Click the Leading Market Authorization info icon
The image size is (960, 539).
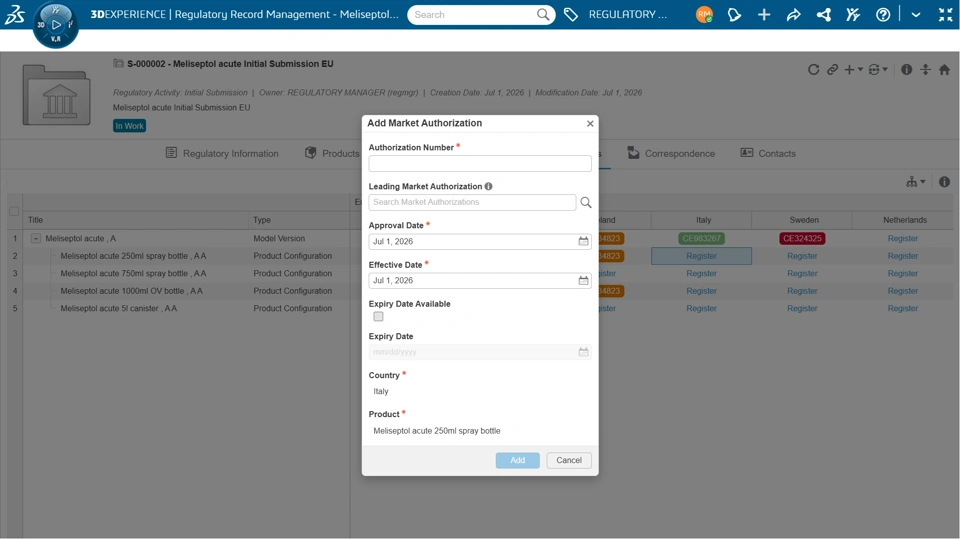click(489, 186)
